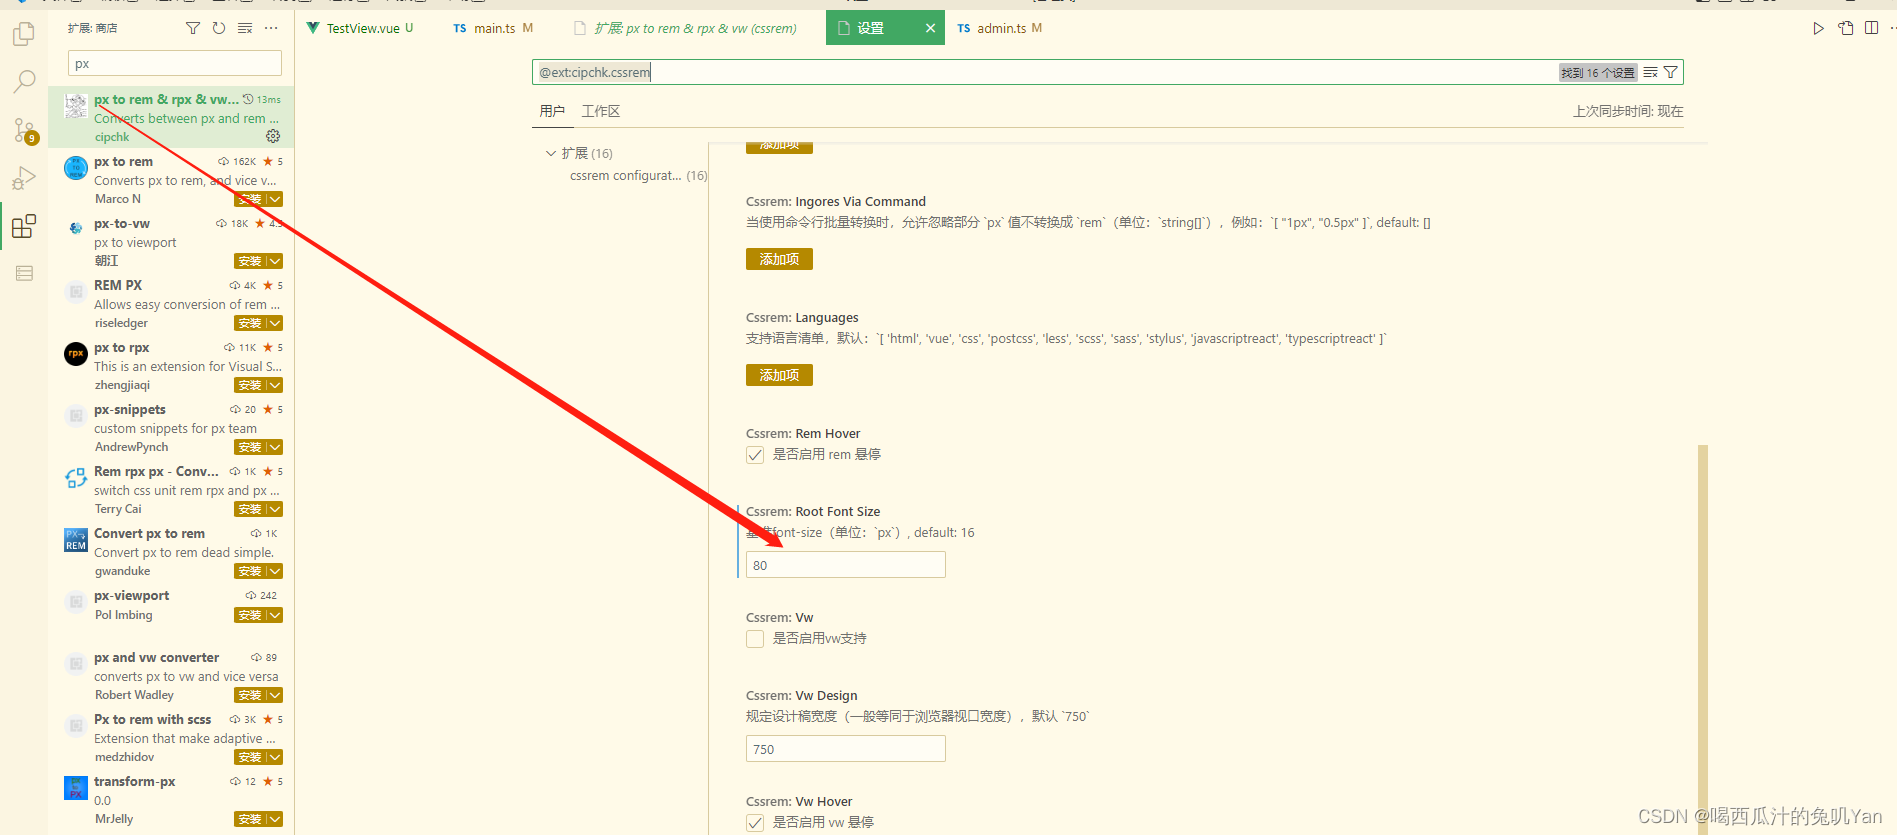Click the sync status text 上次同步时间

1628,111
